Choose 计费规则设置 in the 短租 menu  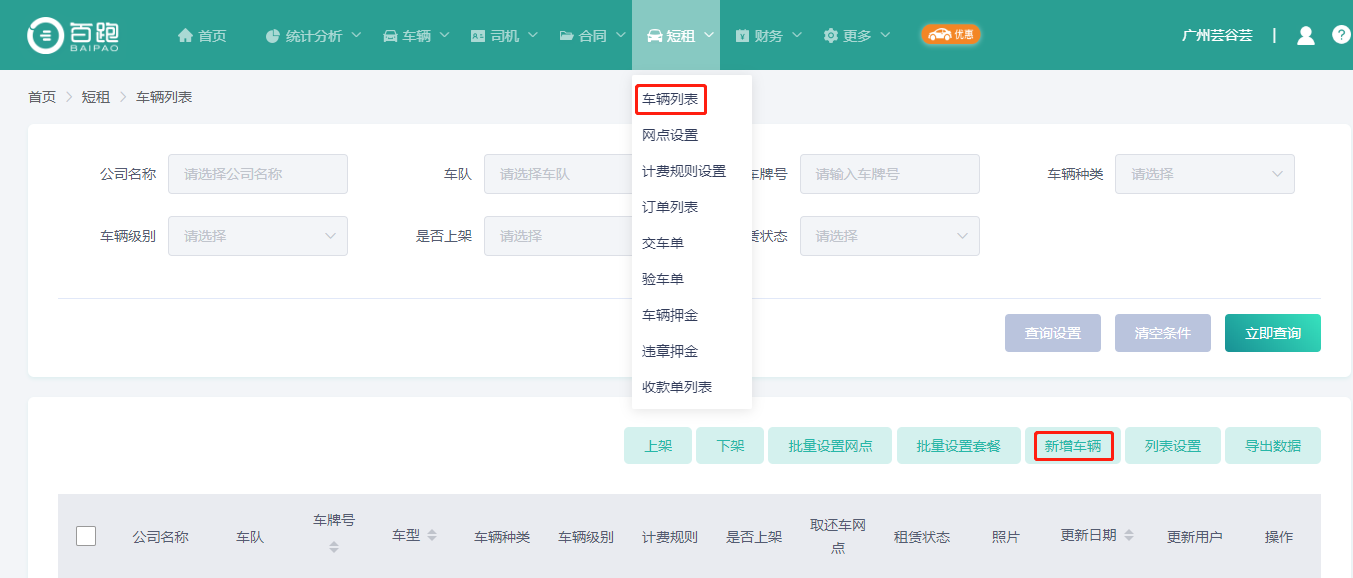[684, 171]
